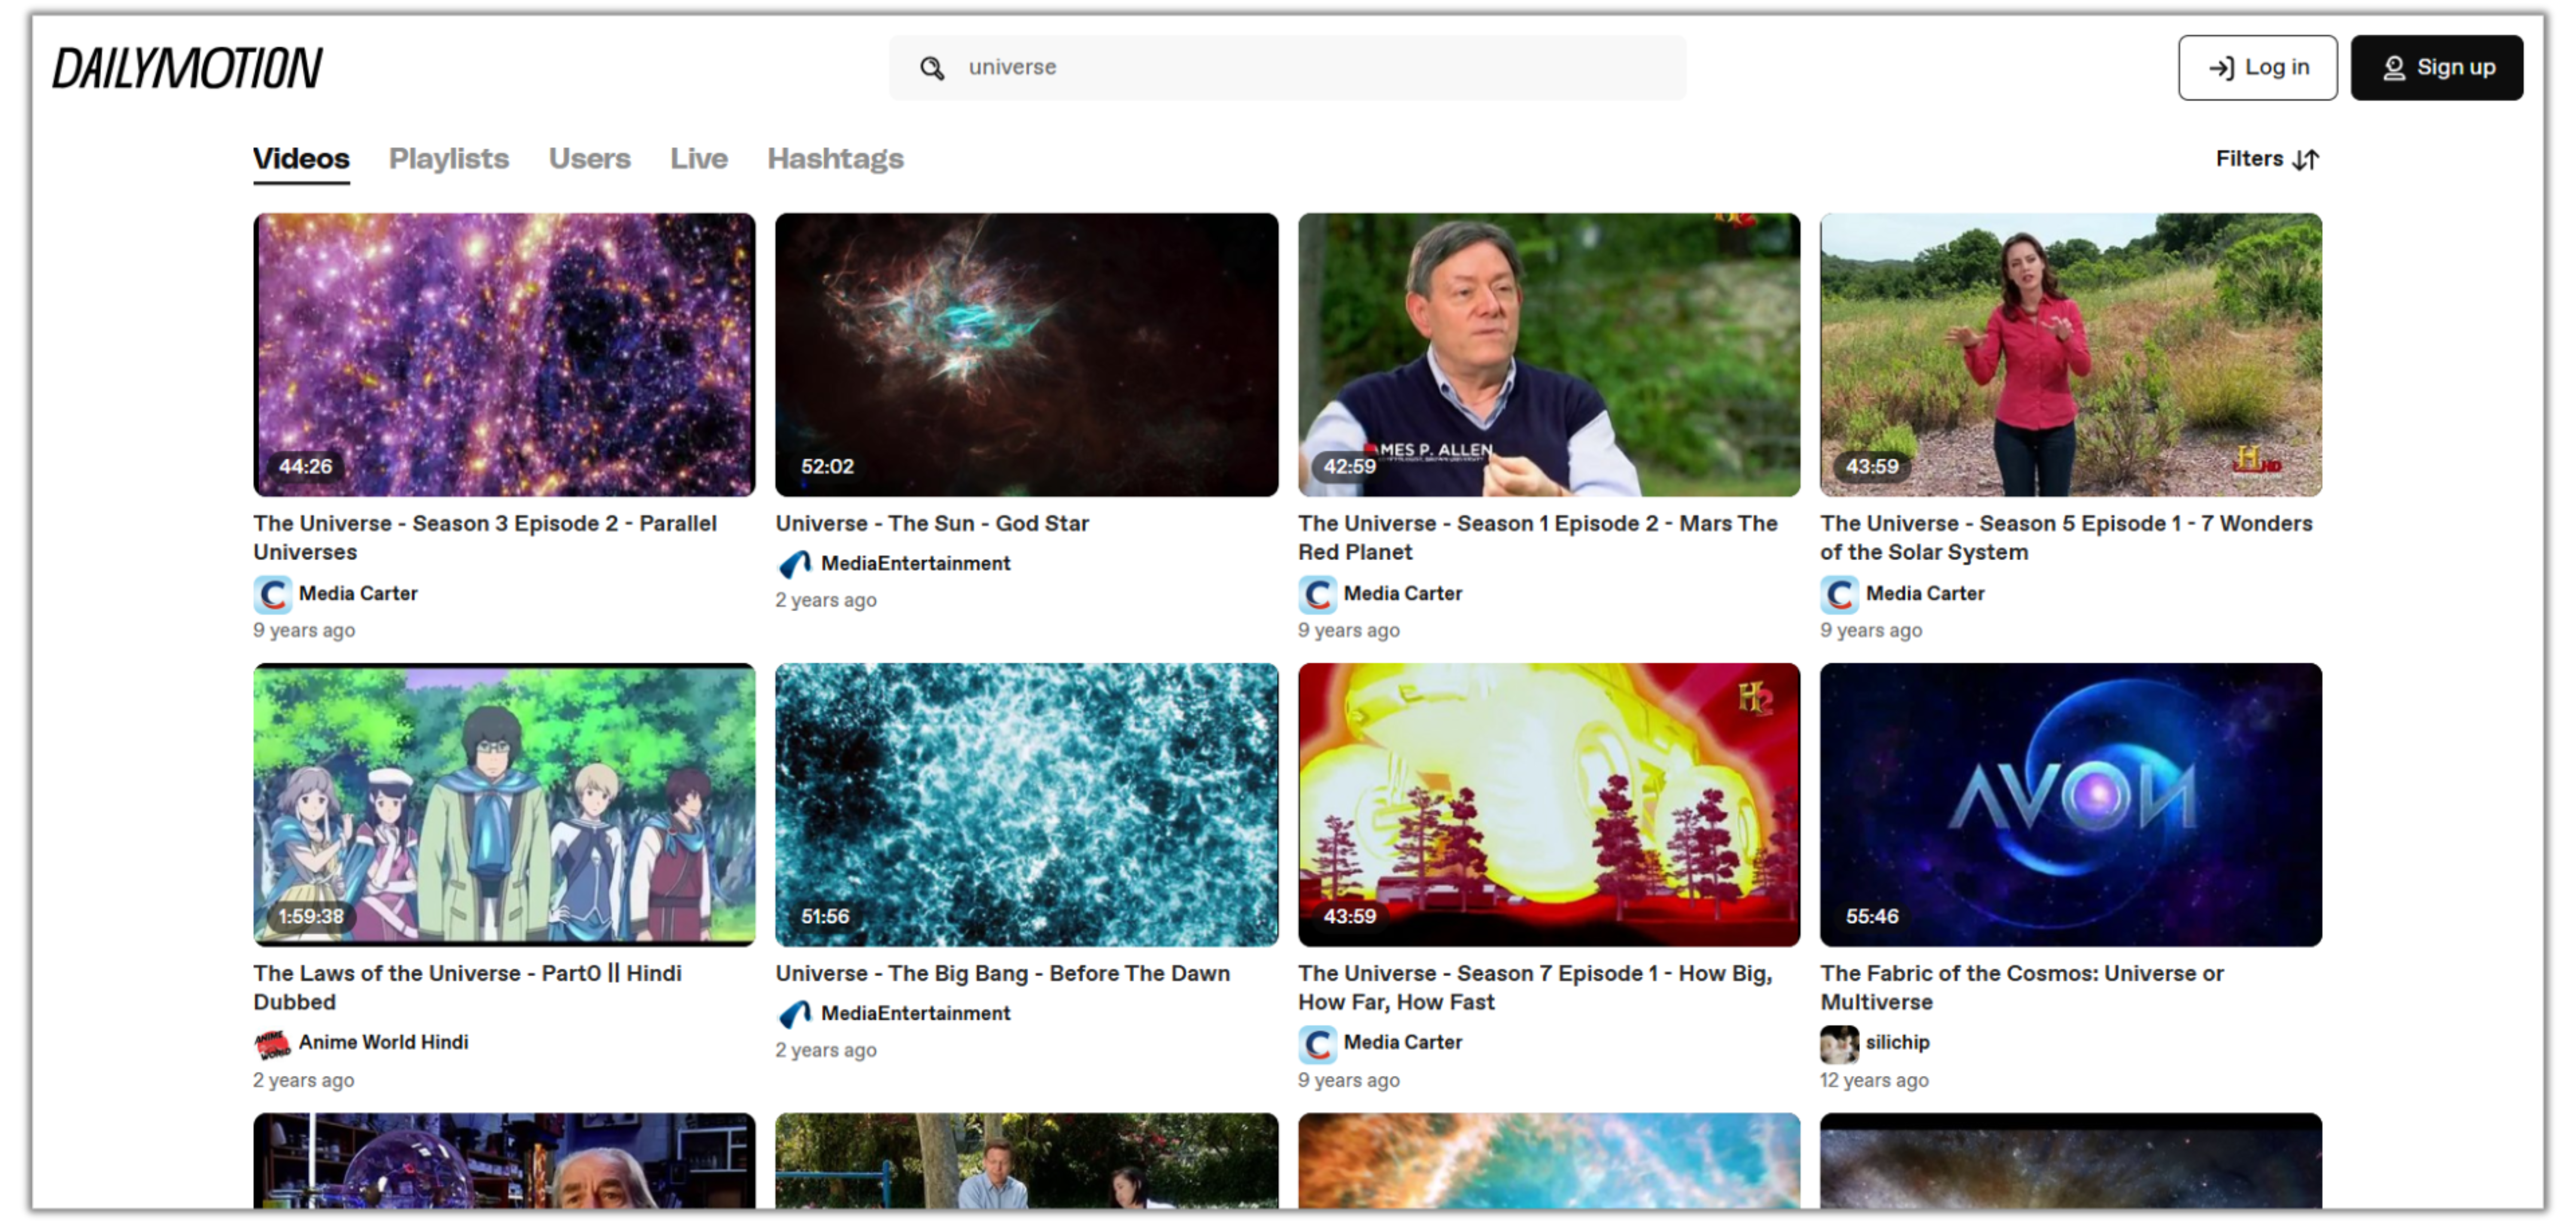2576x1224 pixels.
Task: Open the Live tab
Action: coord(699,159)
